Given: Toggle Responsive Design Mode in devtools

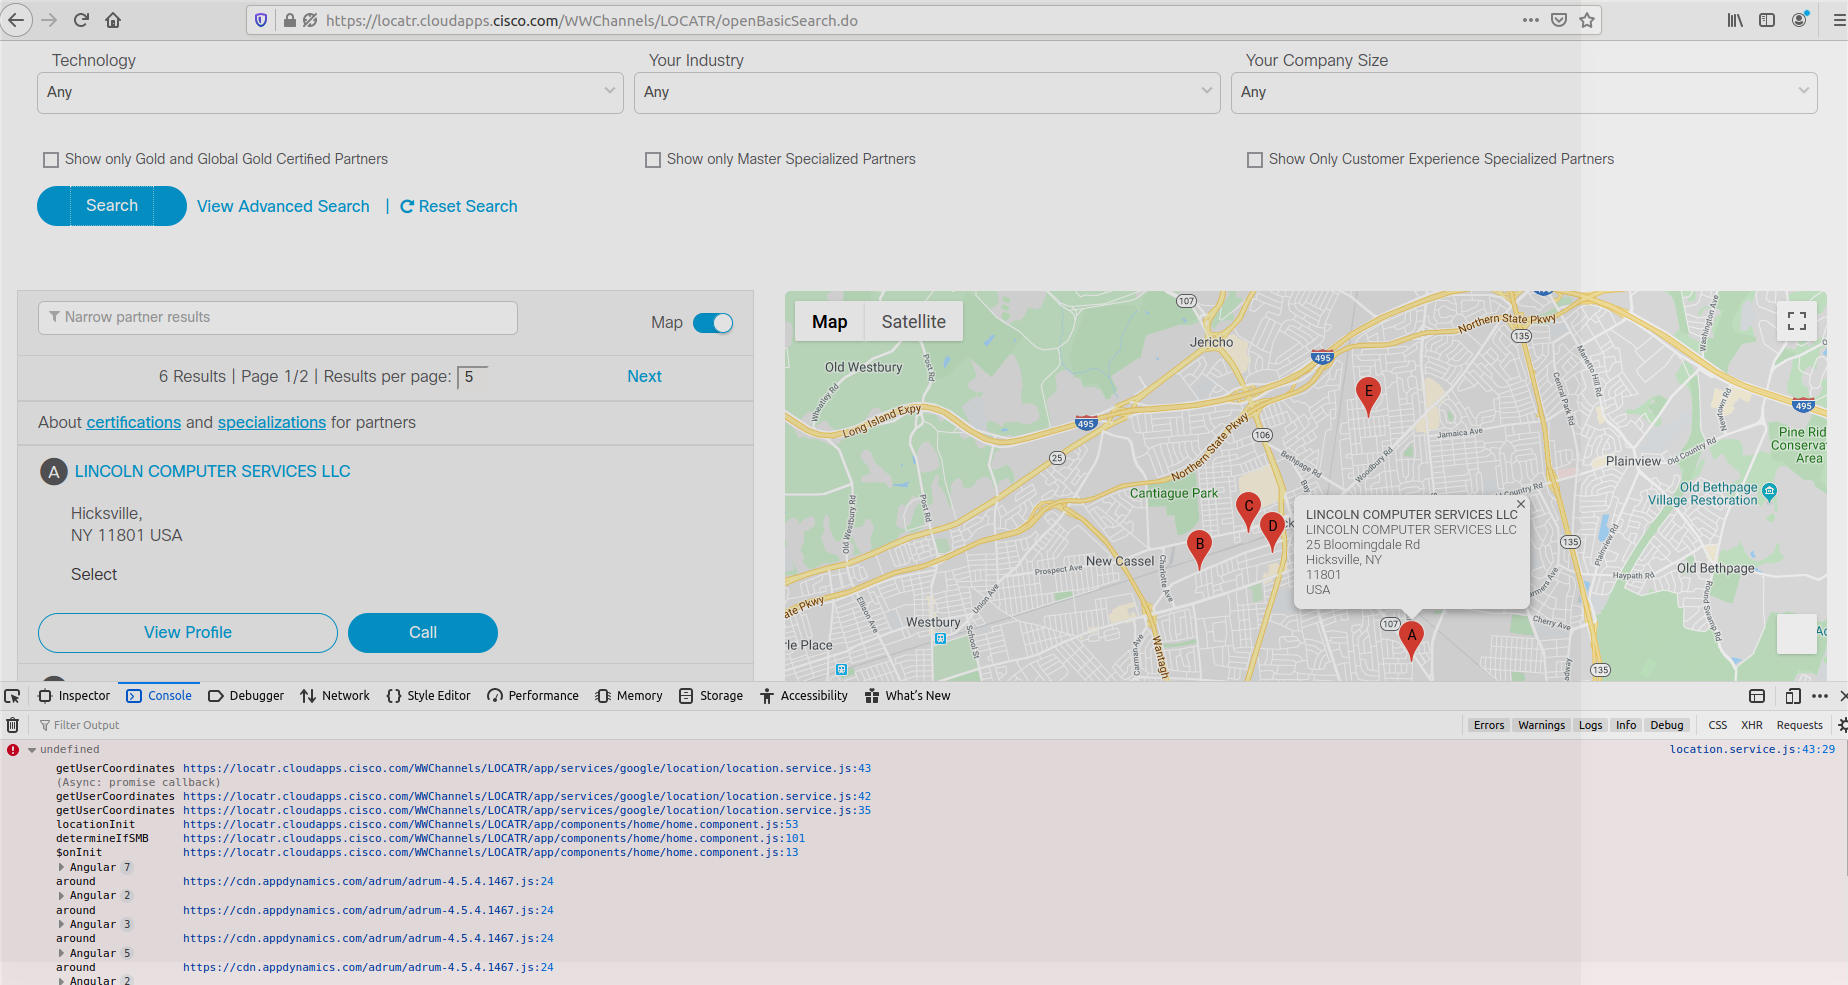Looking at the screenshot, I should click(1791, 695).
